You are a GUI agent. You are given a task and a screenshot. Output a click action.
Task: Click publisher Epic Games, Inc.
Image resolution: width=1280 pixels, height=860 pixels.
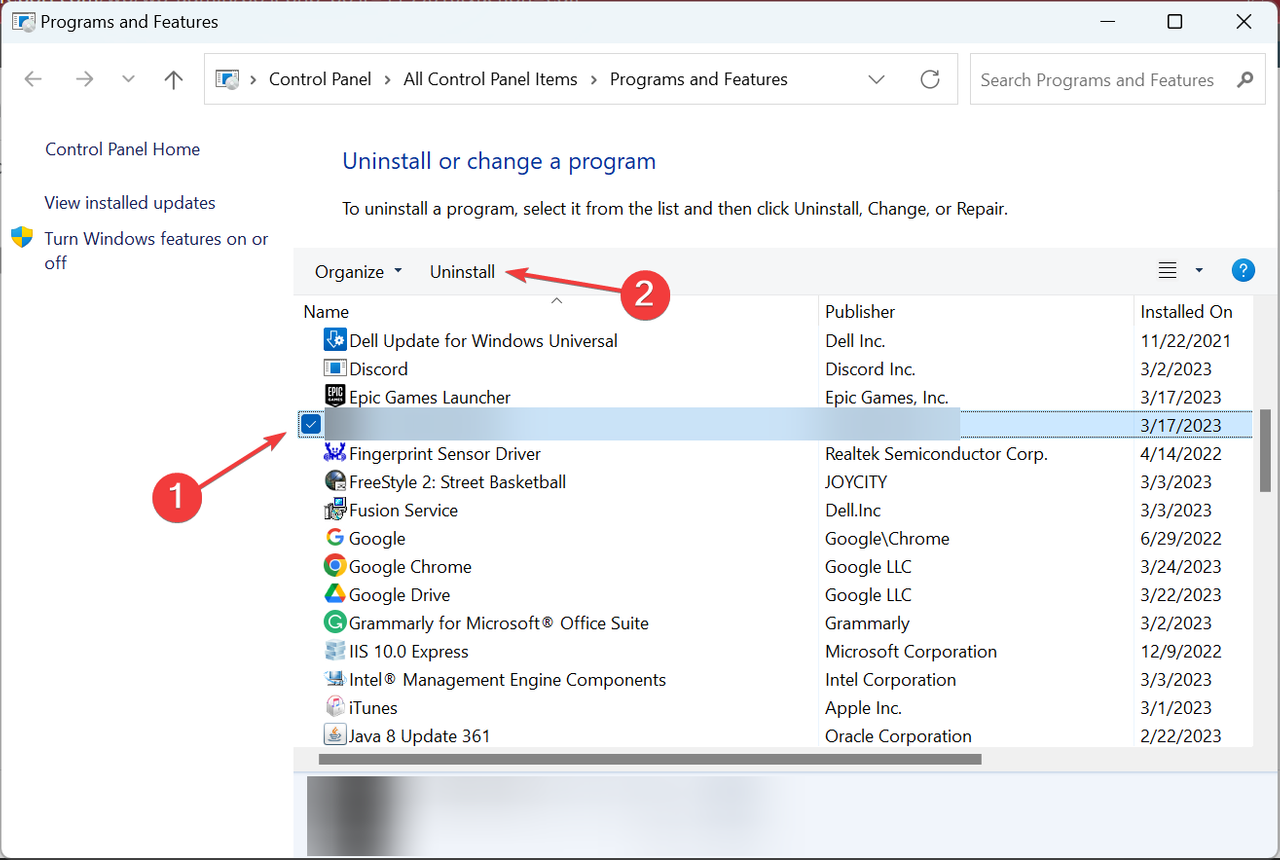point(887,397)
